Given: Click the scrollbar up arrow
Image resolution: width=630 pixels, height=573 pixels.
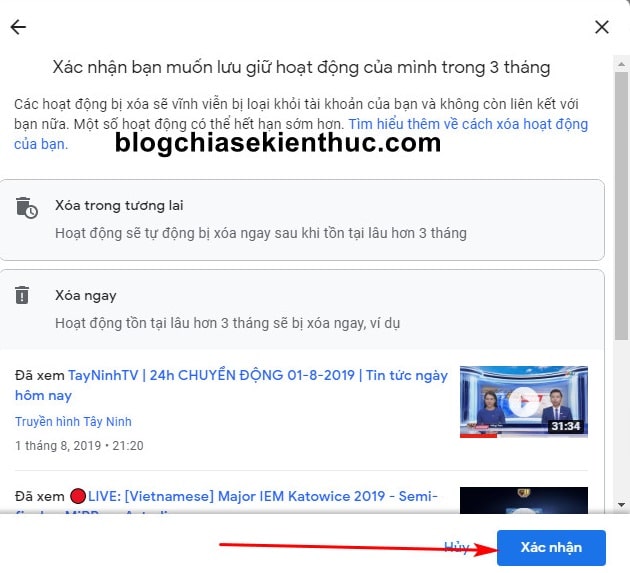Looking at the screenshot, I should (621, 64).
